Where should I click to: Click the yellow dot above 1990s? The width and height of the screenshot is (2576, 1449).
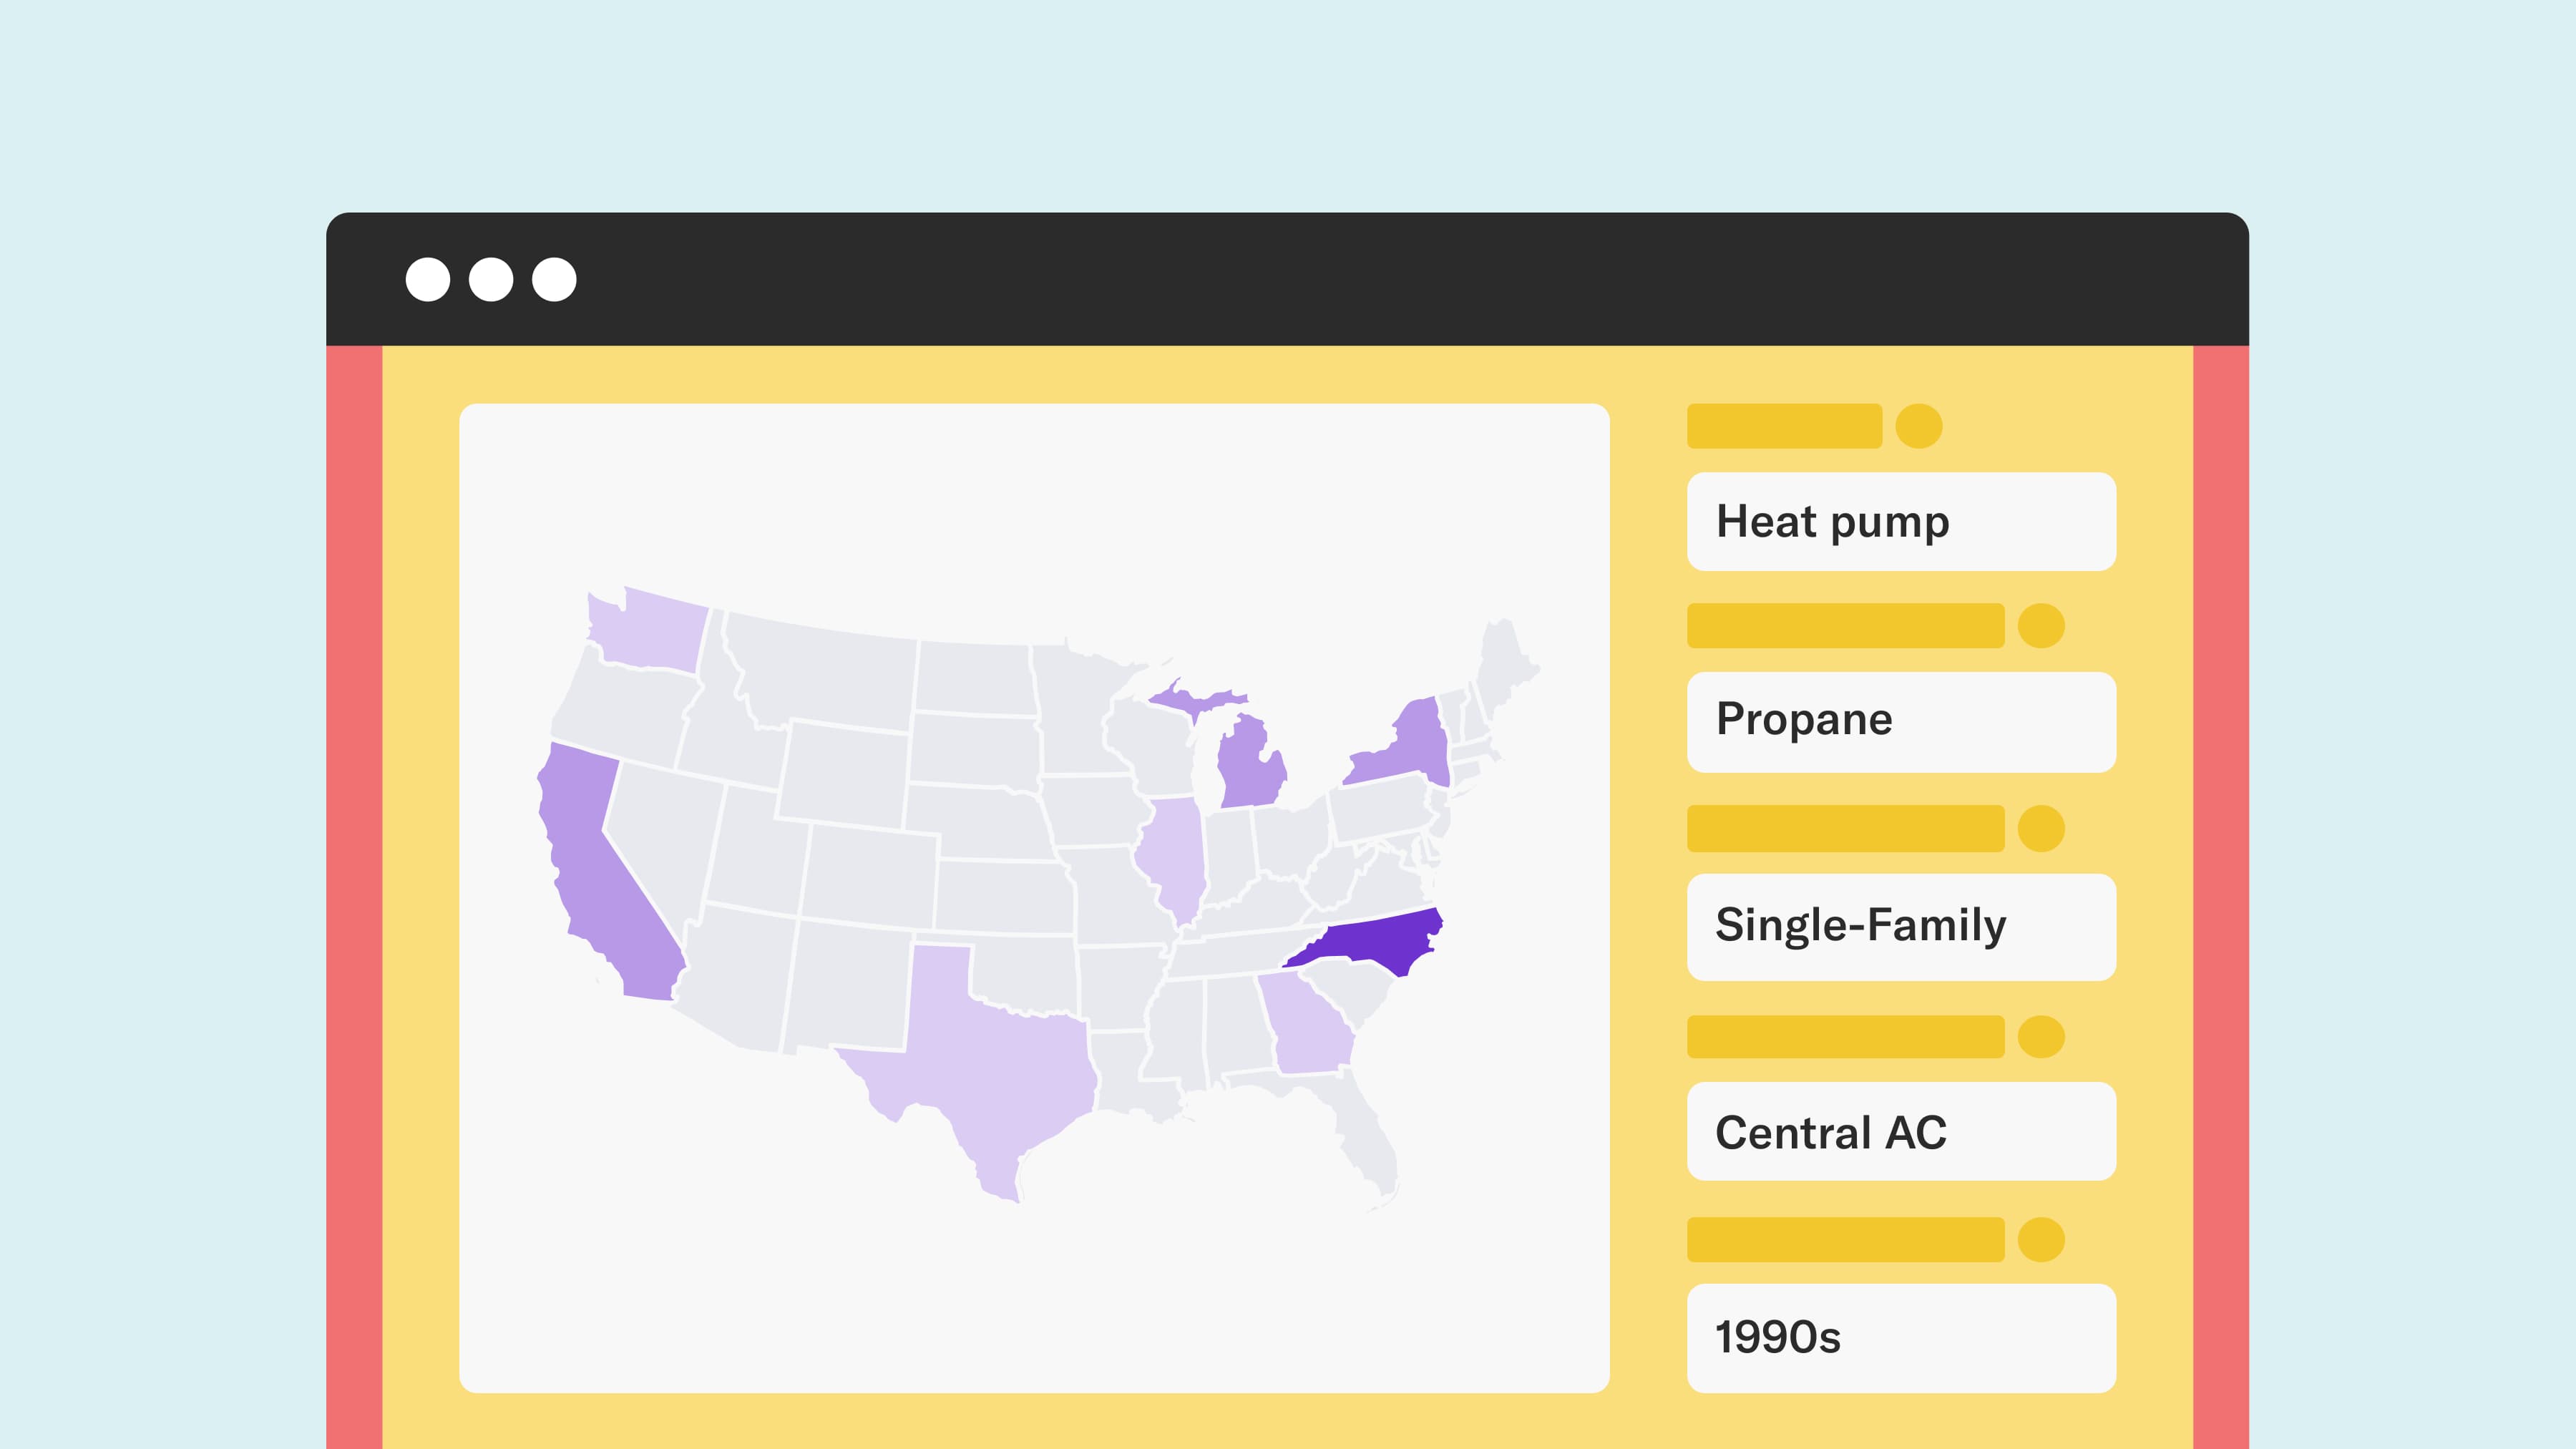click(2041, 1240)
